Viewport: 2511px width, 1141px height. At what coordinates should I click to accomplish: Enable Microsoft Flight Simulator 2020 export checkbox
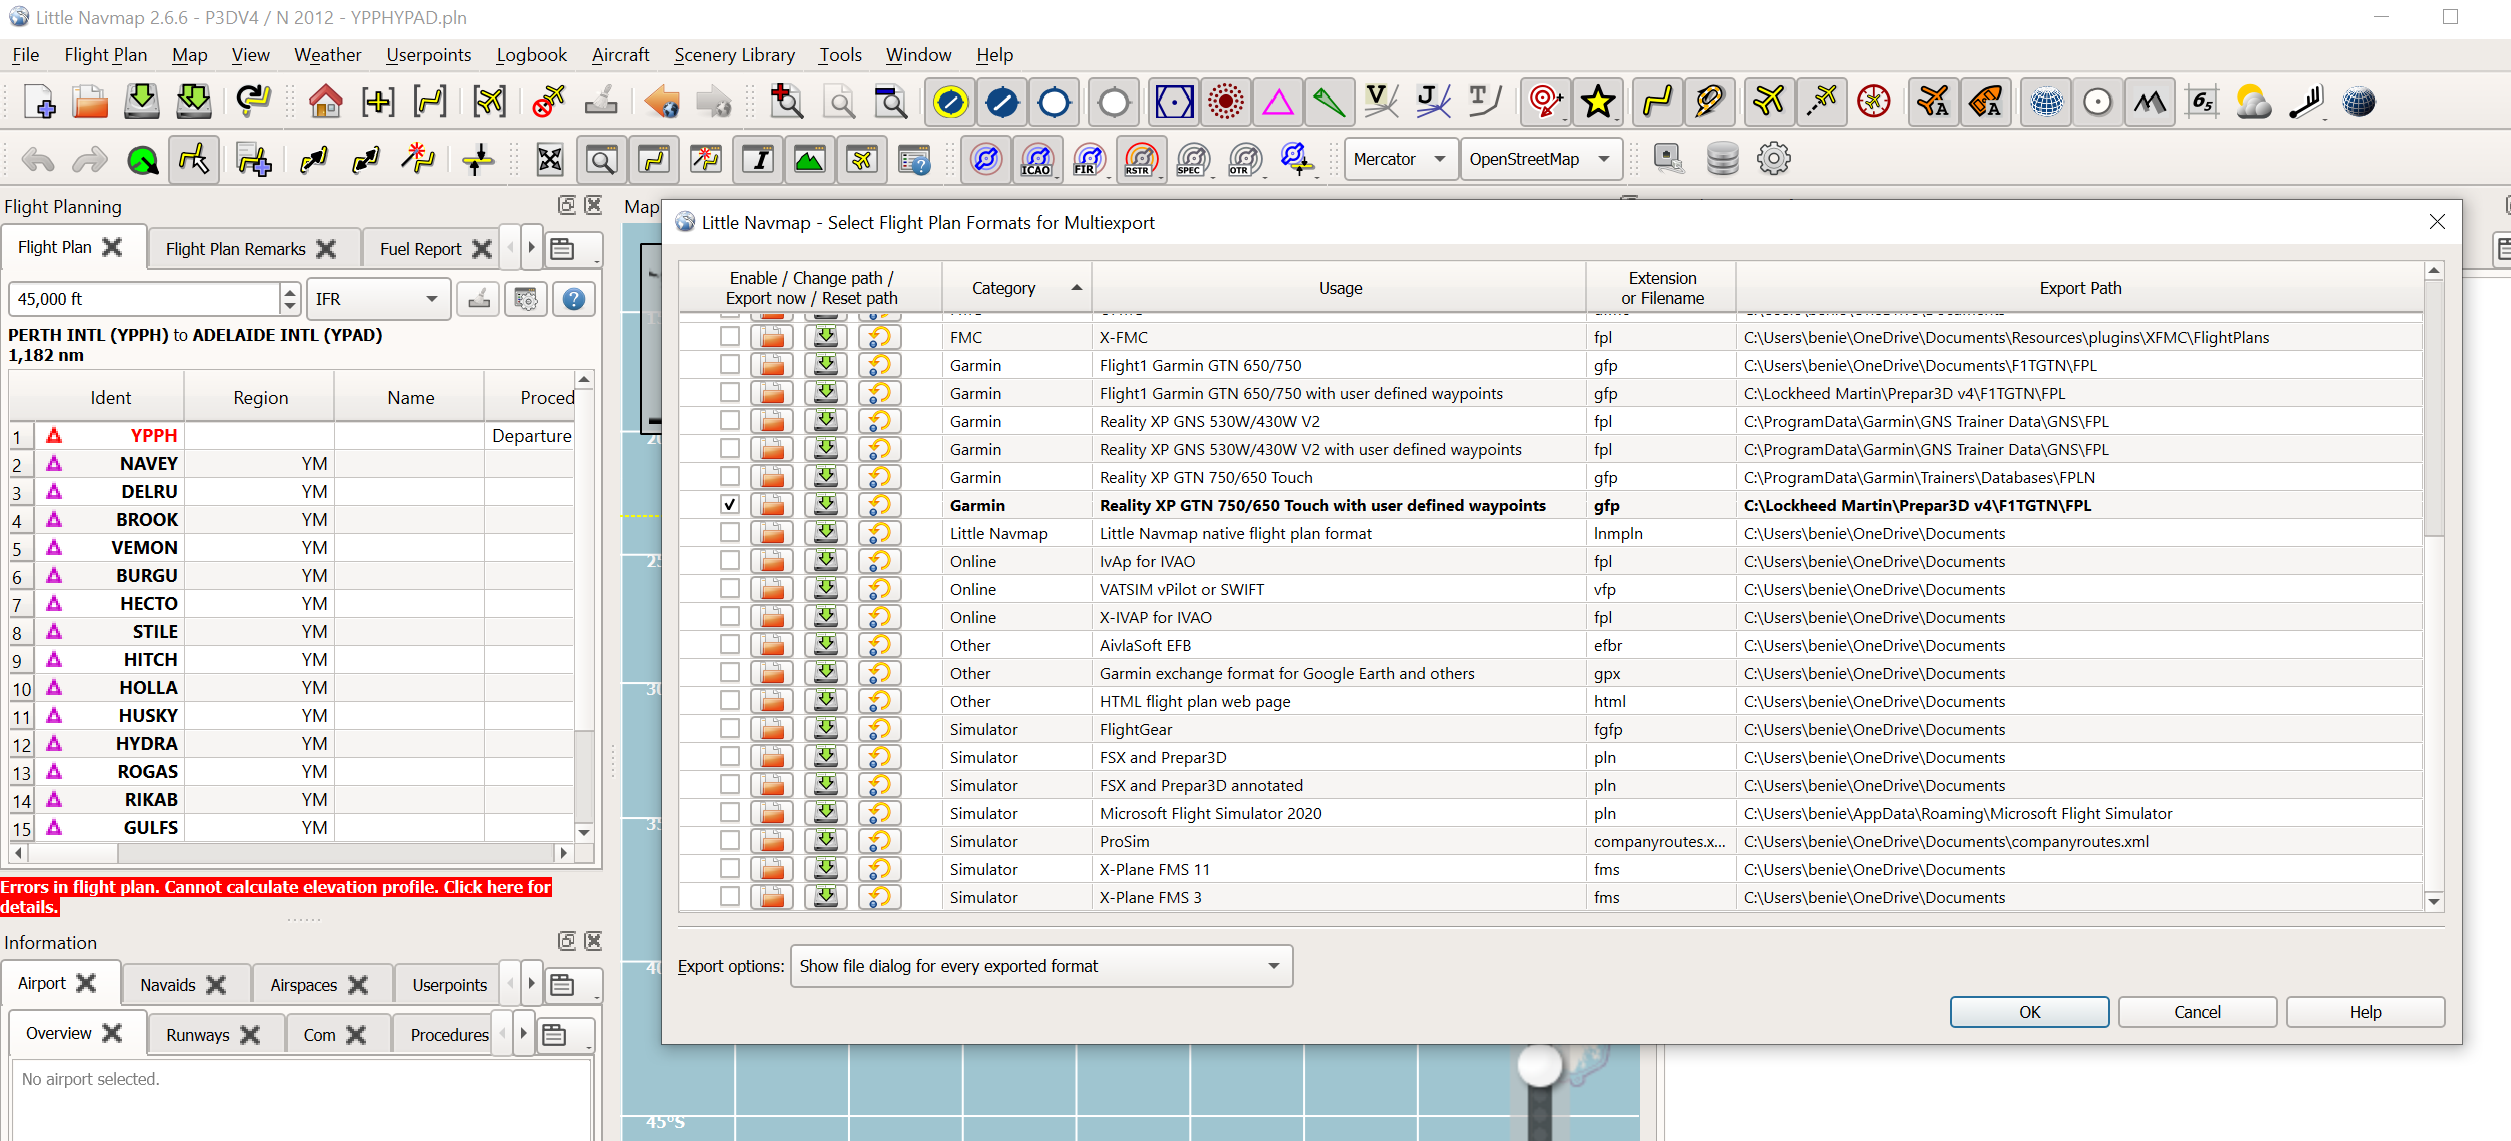click(730, 814)
